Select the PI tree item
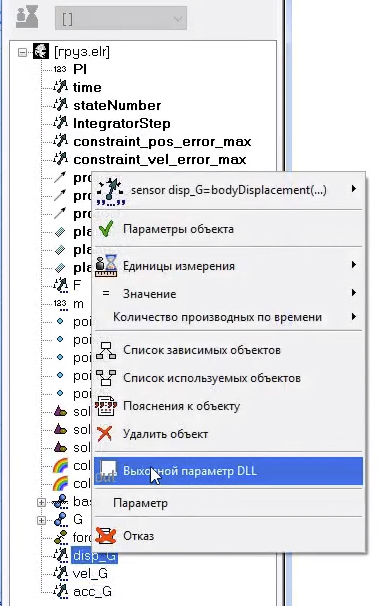Image resolution: width=378 pixels, height=606 pixels. 80,69
